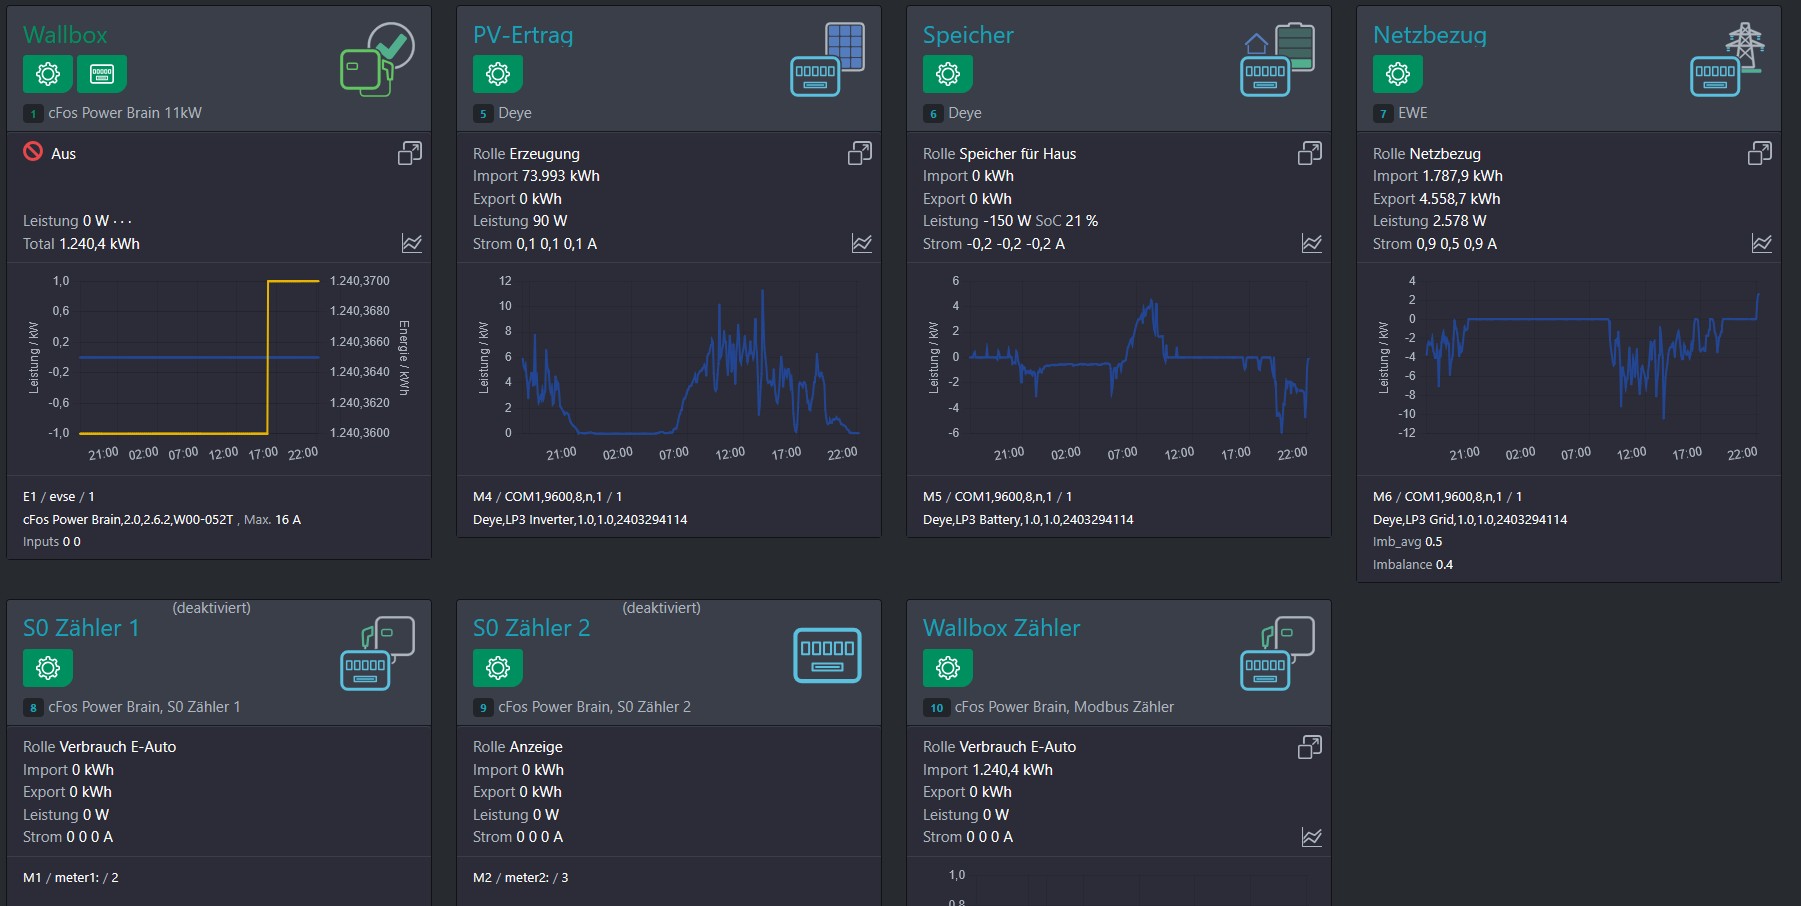Click 'Total 1.240,4 kWh' value
The height and width of the screenshot is (906, 1801).
81,244
